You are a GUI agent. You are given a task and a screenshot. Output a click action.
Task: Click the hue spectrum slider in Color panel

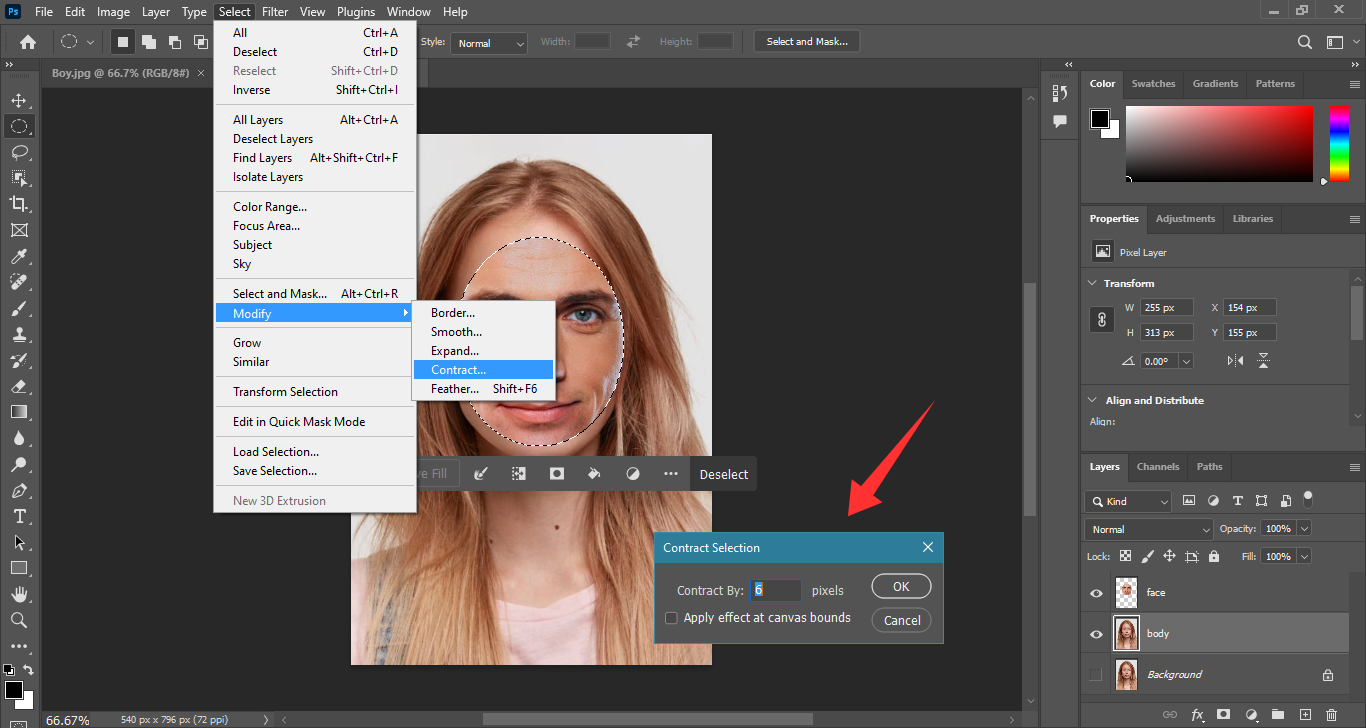(x=1339, y=144)
